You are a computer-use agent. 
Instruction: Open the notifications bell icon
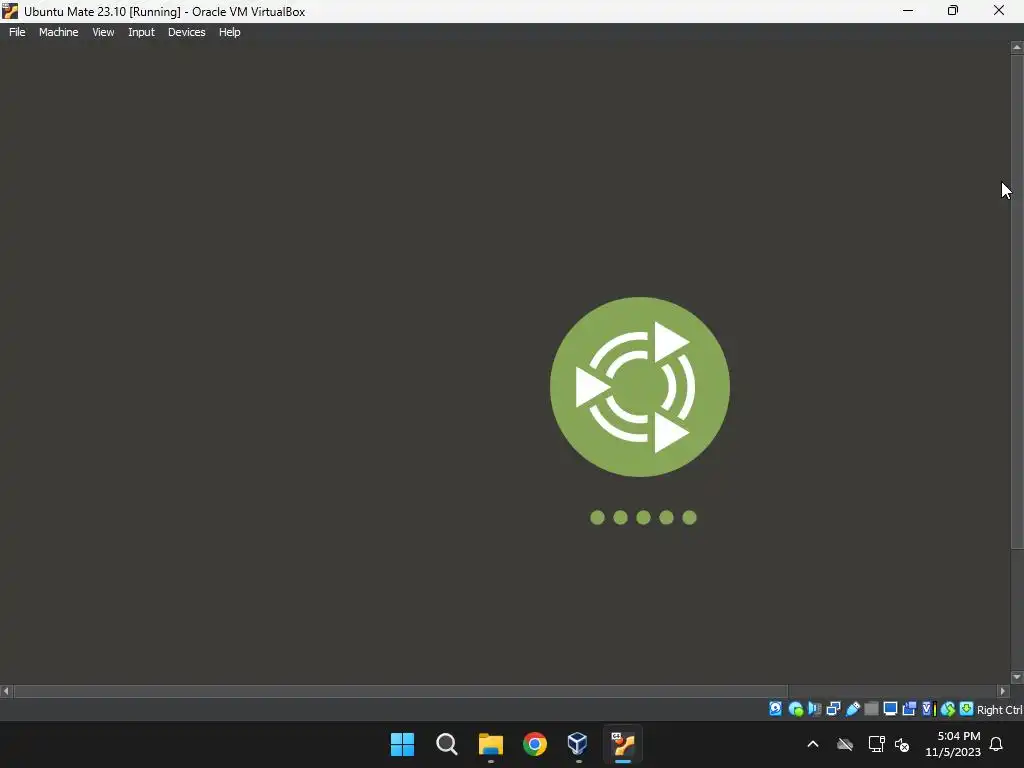996,744
